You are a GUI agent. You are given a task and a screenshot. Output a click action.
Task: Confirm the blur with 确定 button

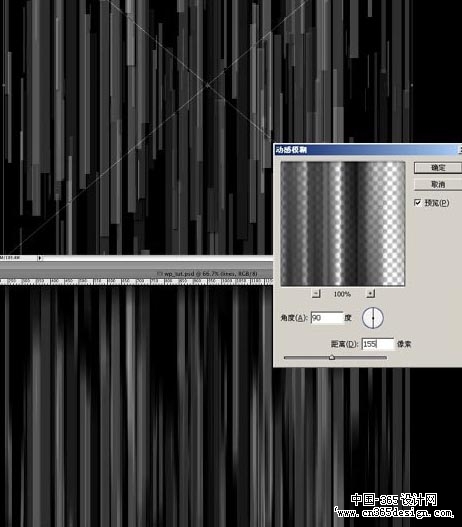pyautogui.click(x=438, y=167)
